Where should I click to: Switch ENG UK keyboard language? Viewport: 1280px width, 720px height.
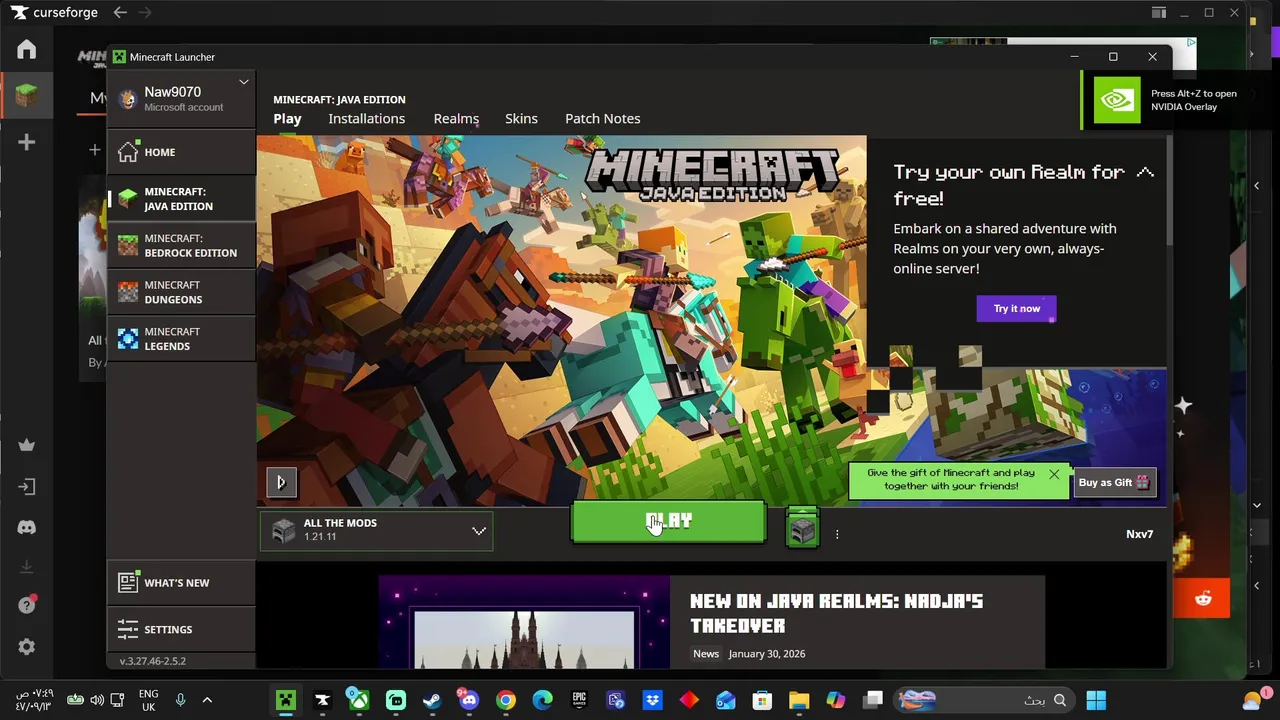point(148,700)
